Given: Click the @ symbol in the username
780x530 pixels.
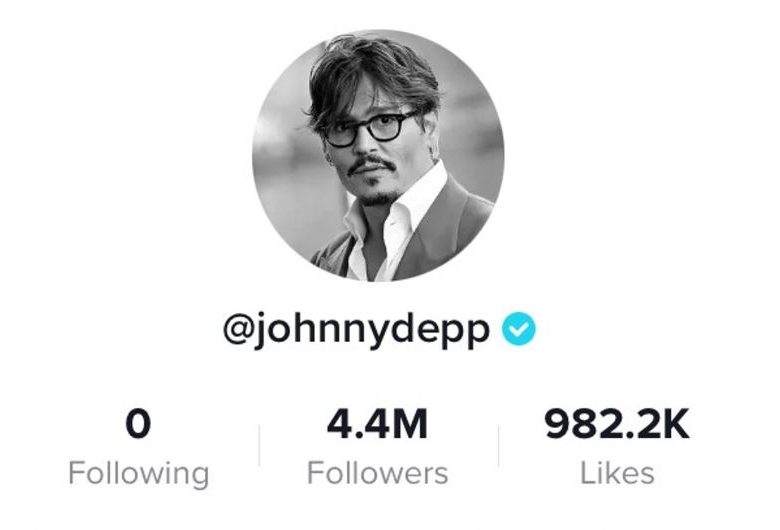Looking at the screenshot, I should [239, 330].
